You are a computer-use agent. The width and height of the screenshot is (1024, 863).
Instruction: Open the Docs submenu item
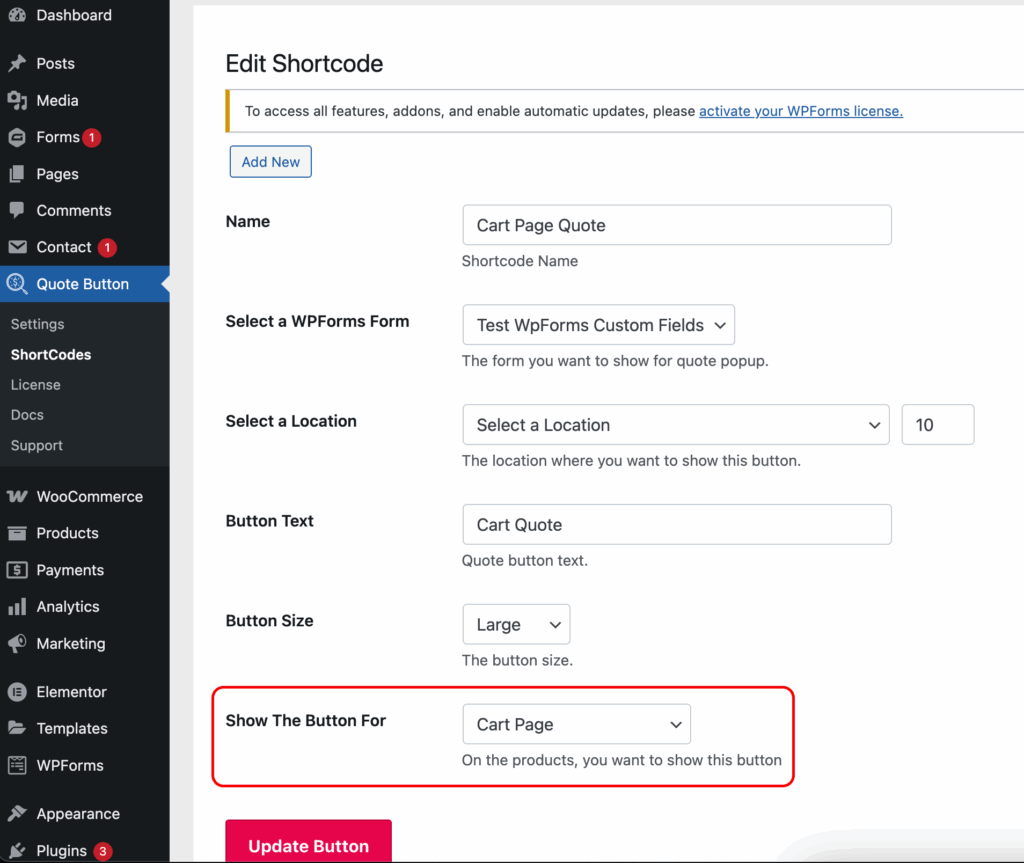[x=27, y=415]
